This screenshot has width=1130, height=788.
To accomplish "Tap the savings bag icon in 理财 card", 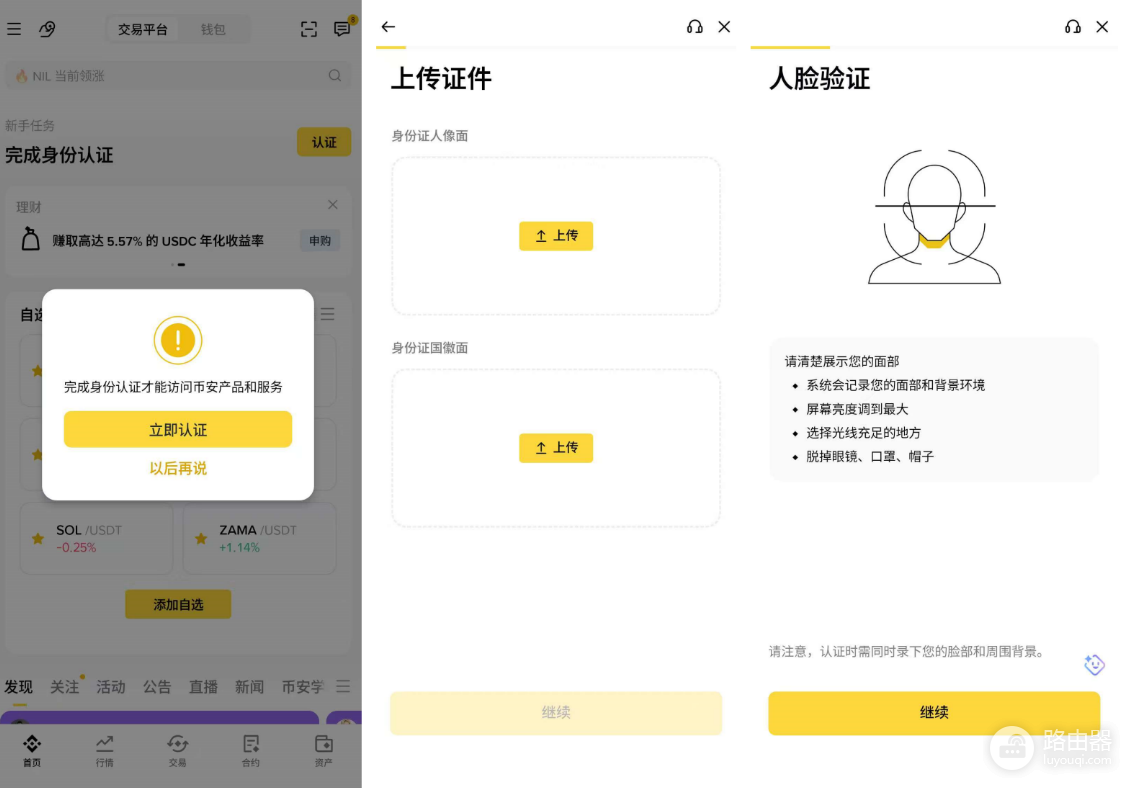I will (x=30, y=239).
